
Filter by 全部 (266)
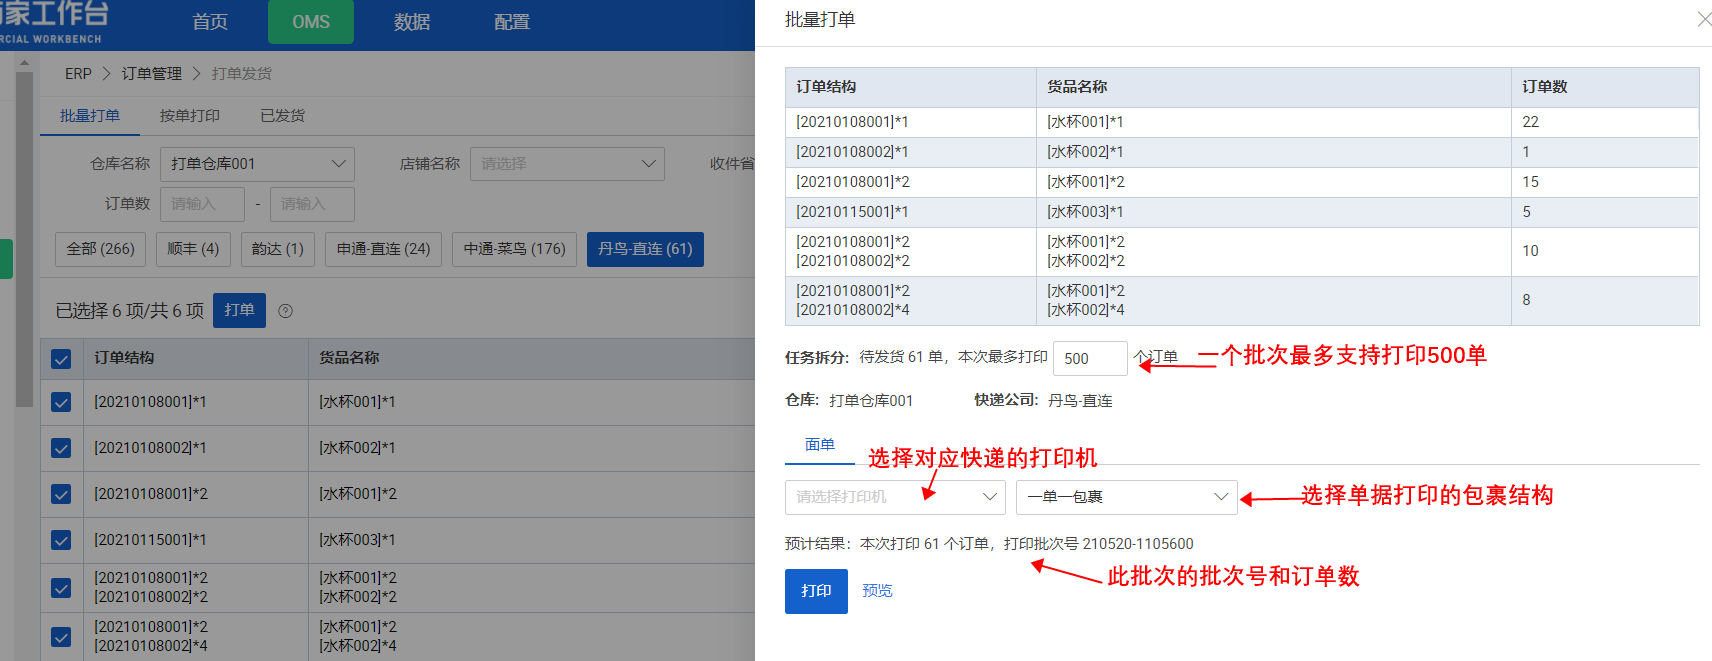(x=100, y=249)
